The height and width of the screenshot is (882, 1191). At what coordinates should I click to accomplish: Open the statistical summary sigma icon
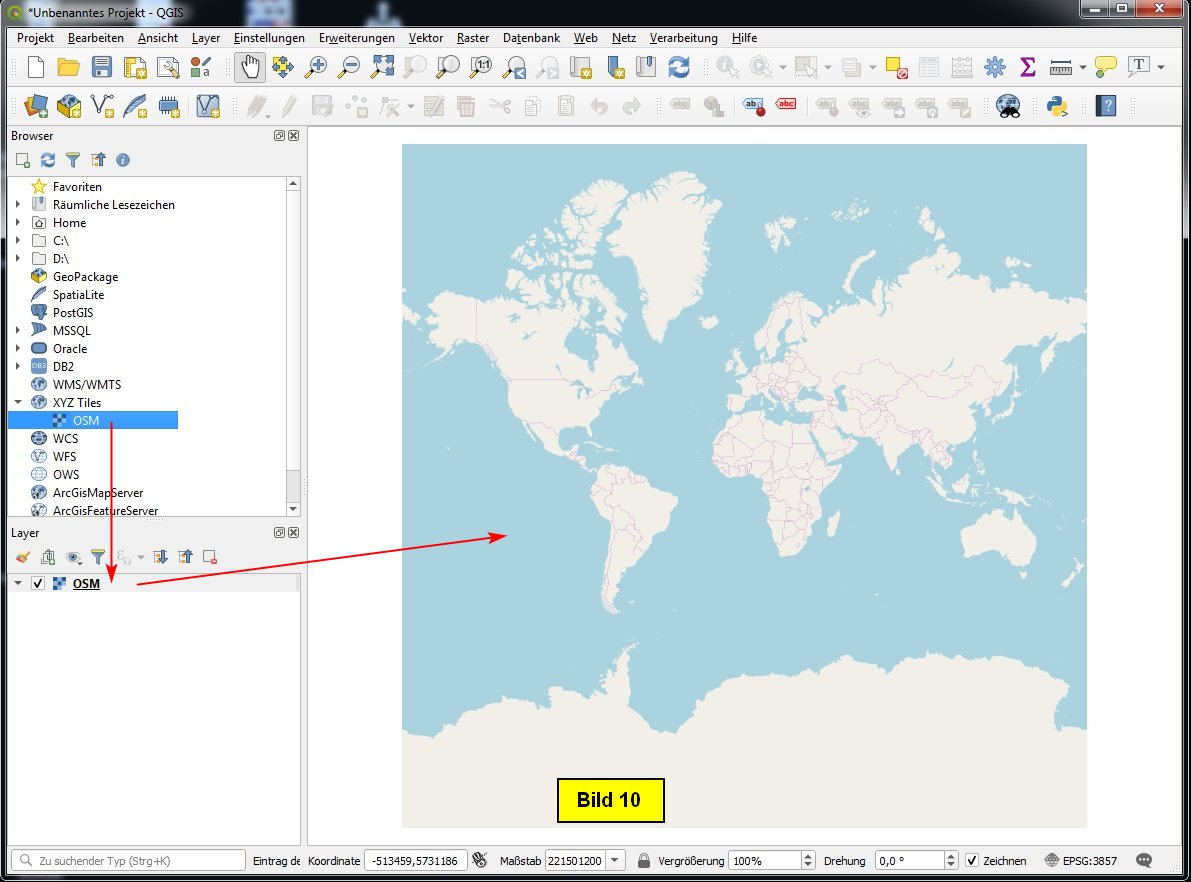click(x=1027, y=67)
